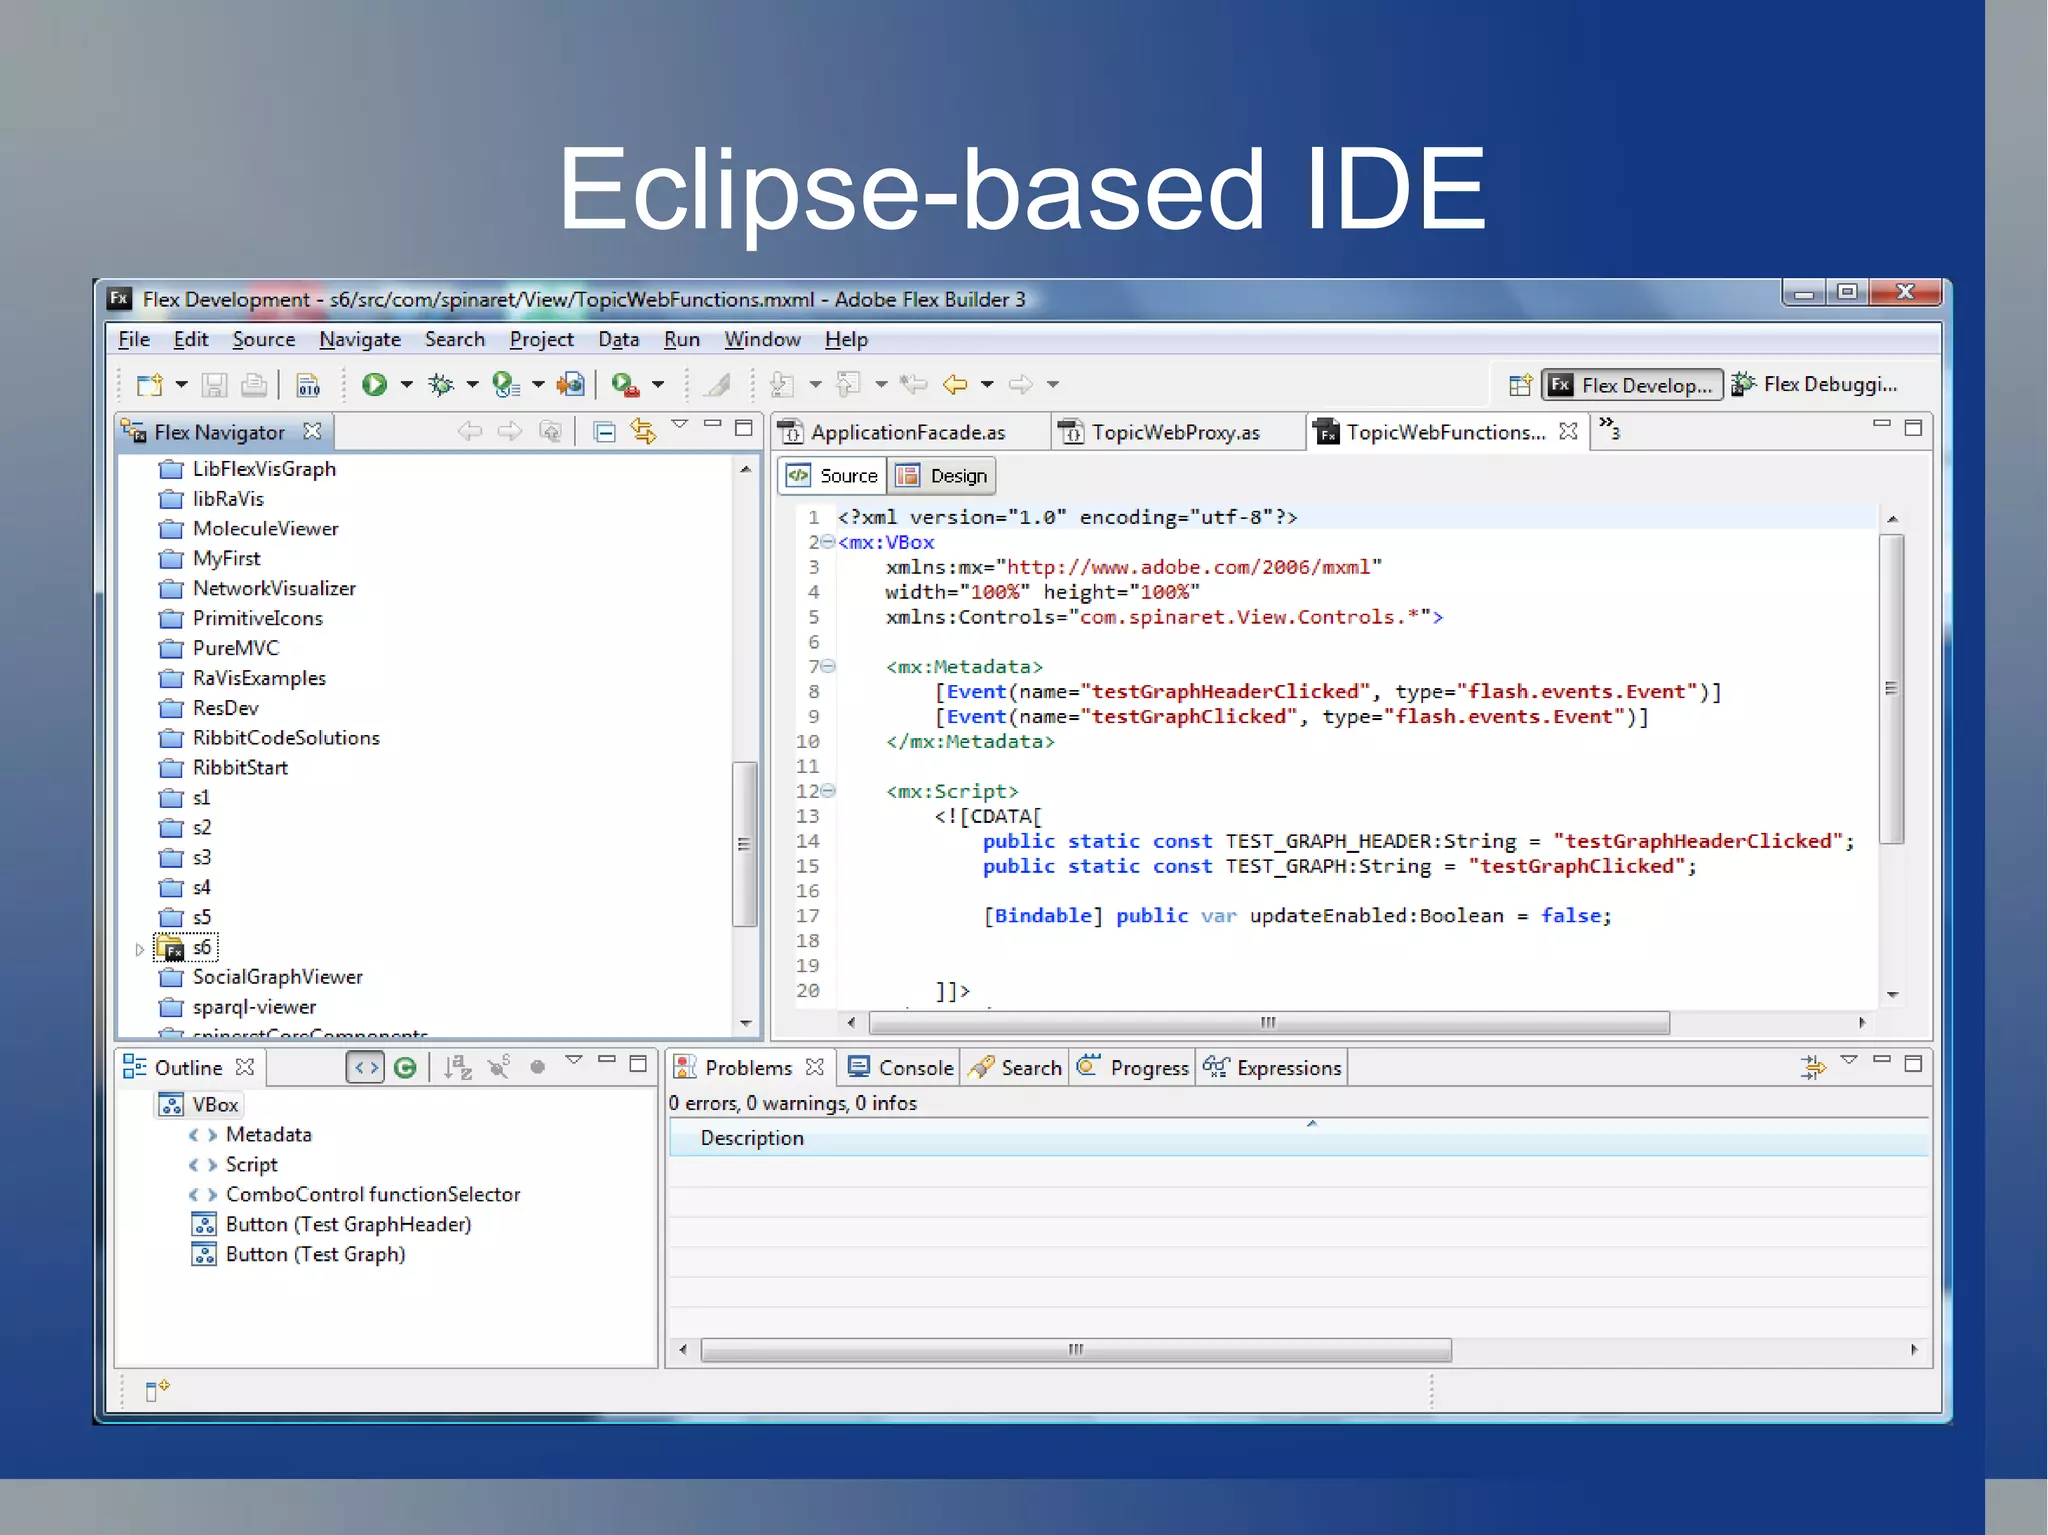Open the Run configurations dropdown arrow

(406, 384)
